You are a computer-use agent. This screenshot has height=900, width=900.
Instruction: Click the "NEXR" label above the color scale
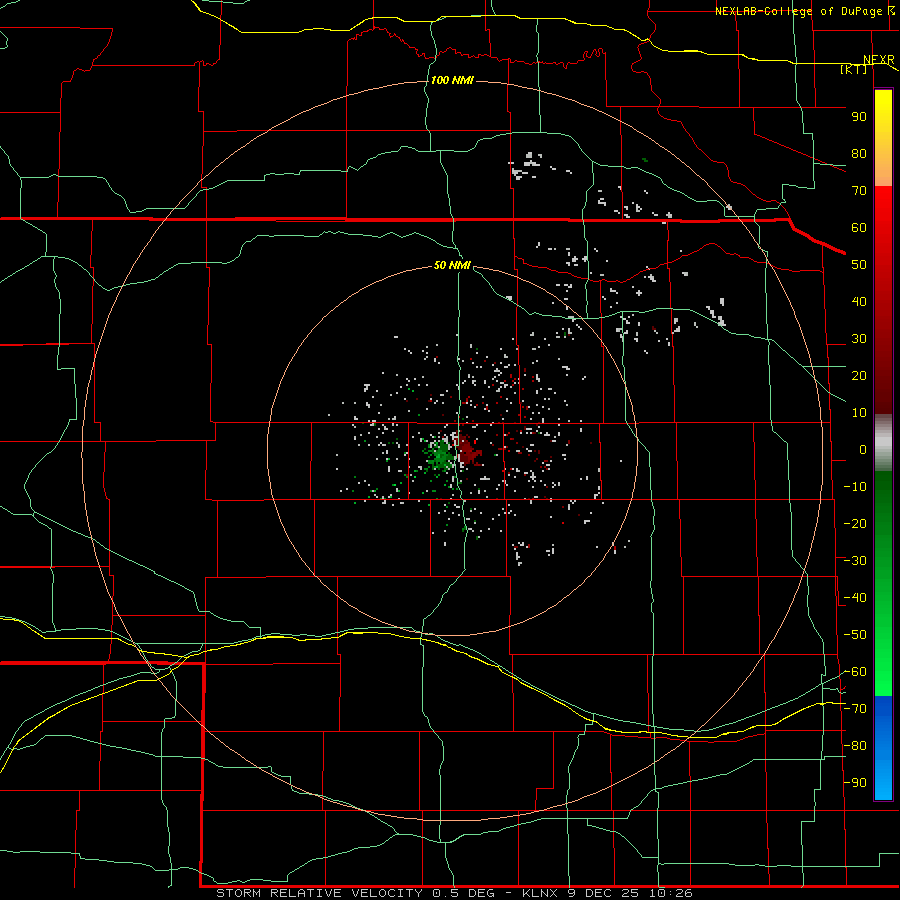coord(878,60)
